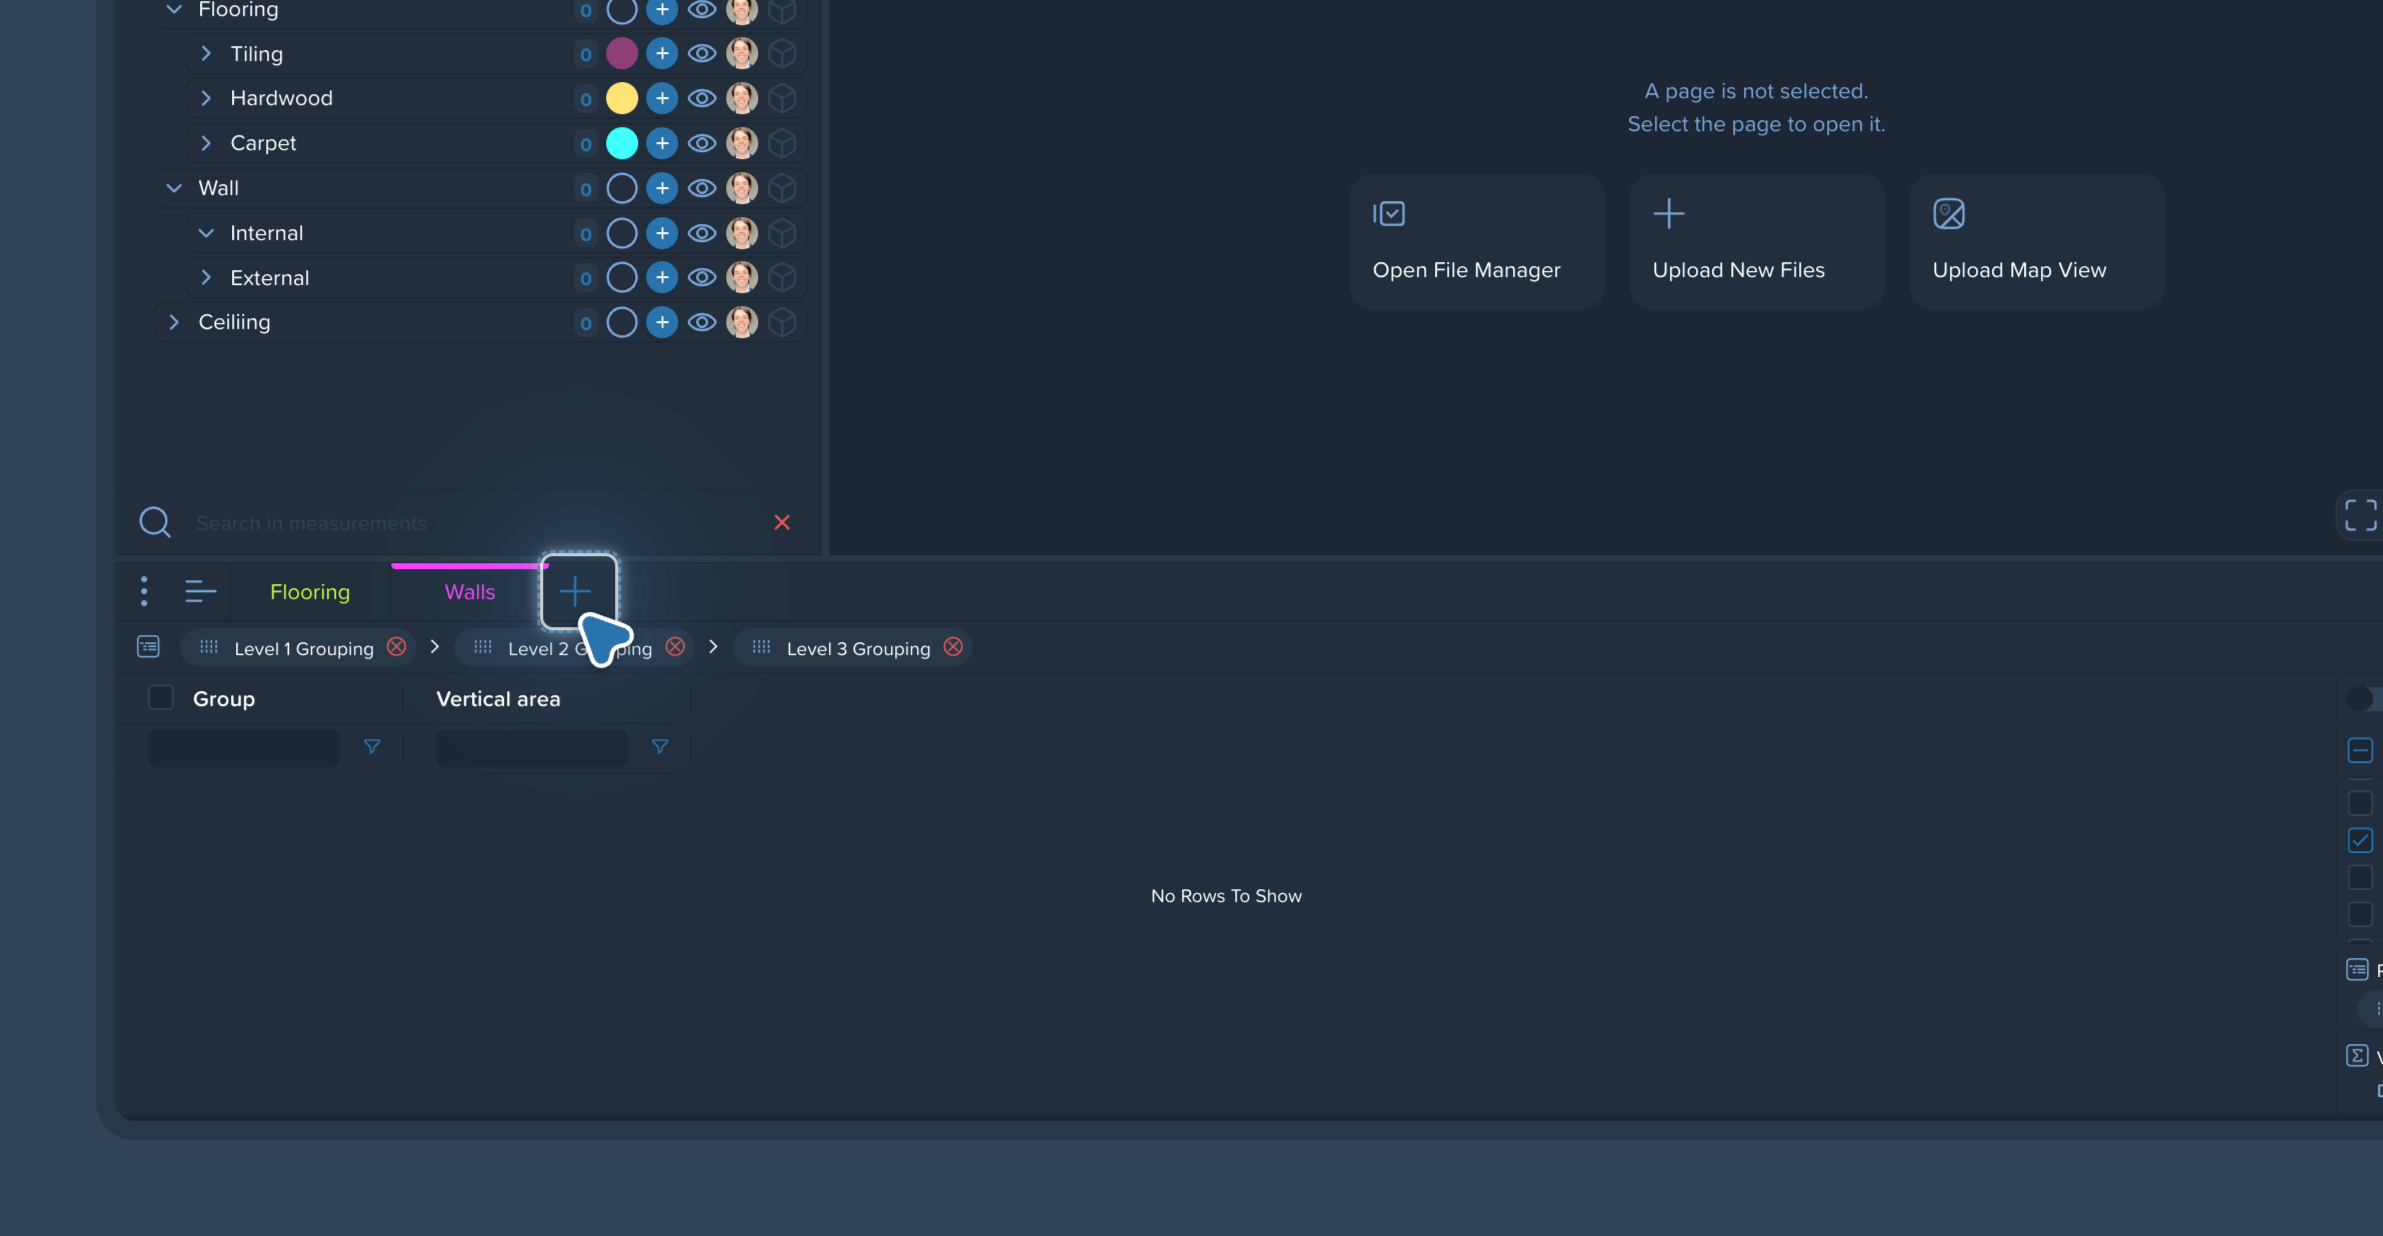Check the Group header select-all checkbox
The height and width of the screenshot is (1236, 2383).
point(161,698)
